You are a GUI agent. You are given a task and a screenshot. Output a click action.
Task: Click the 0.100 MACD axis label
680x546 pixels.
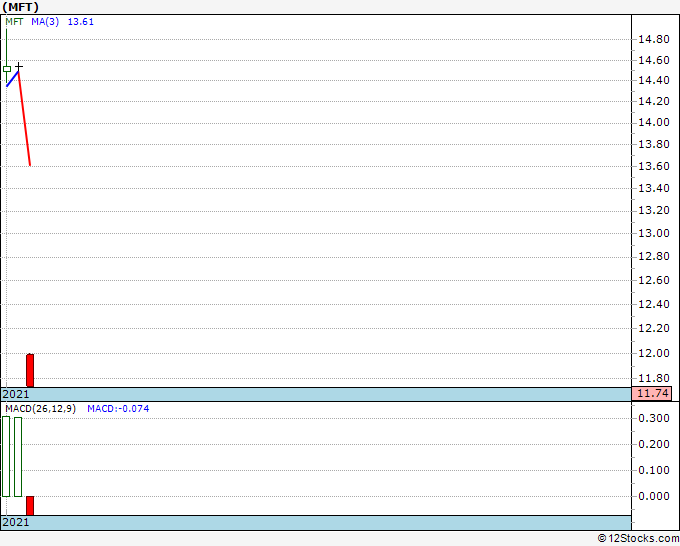[654, 471]
